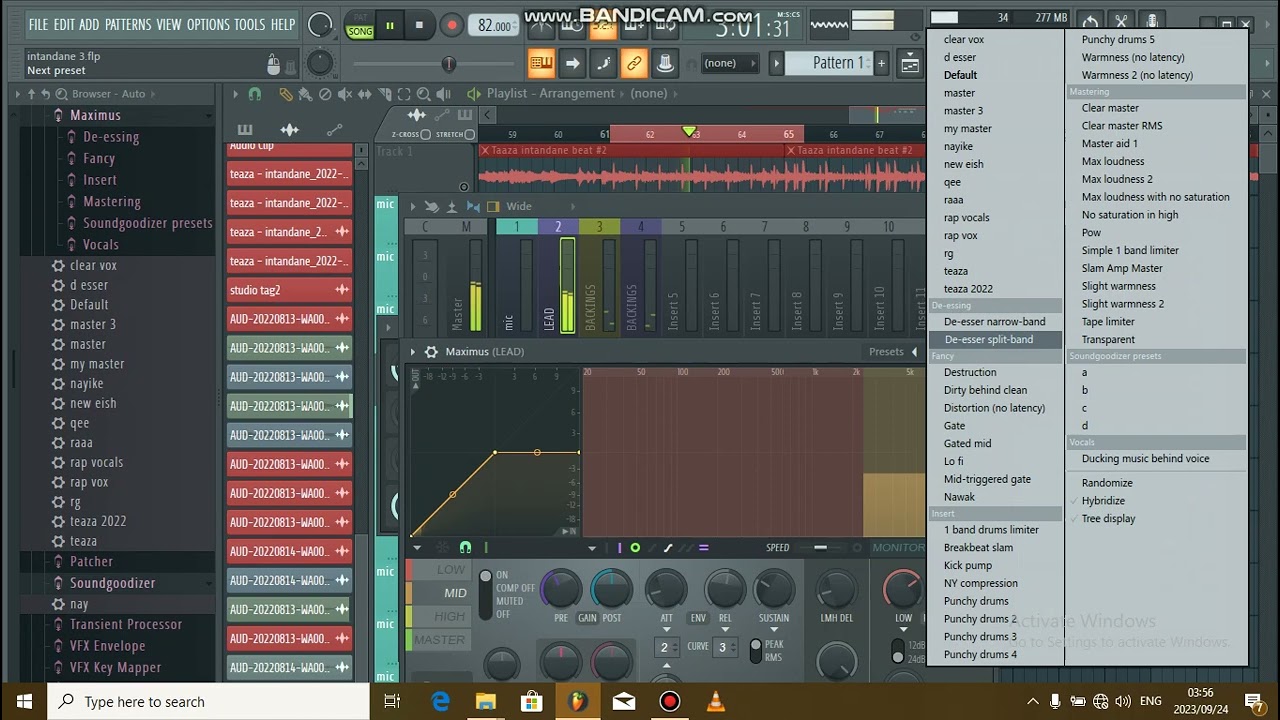Viewport: 1280px width, 720px height.
Task: Choose 'Tape limiter' preset
Action: pyautogui.click(x=1108, y=322)
